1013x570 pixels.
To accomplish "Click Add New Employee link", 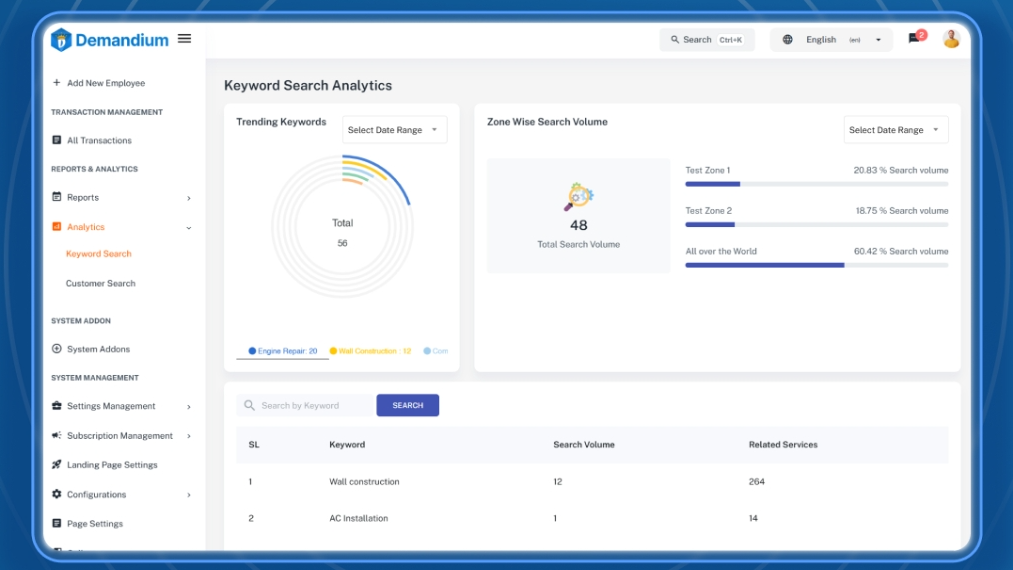I will click(x=105, y=83).
